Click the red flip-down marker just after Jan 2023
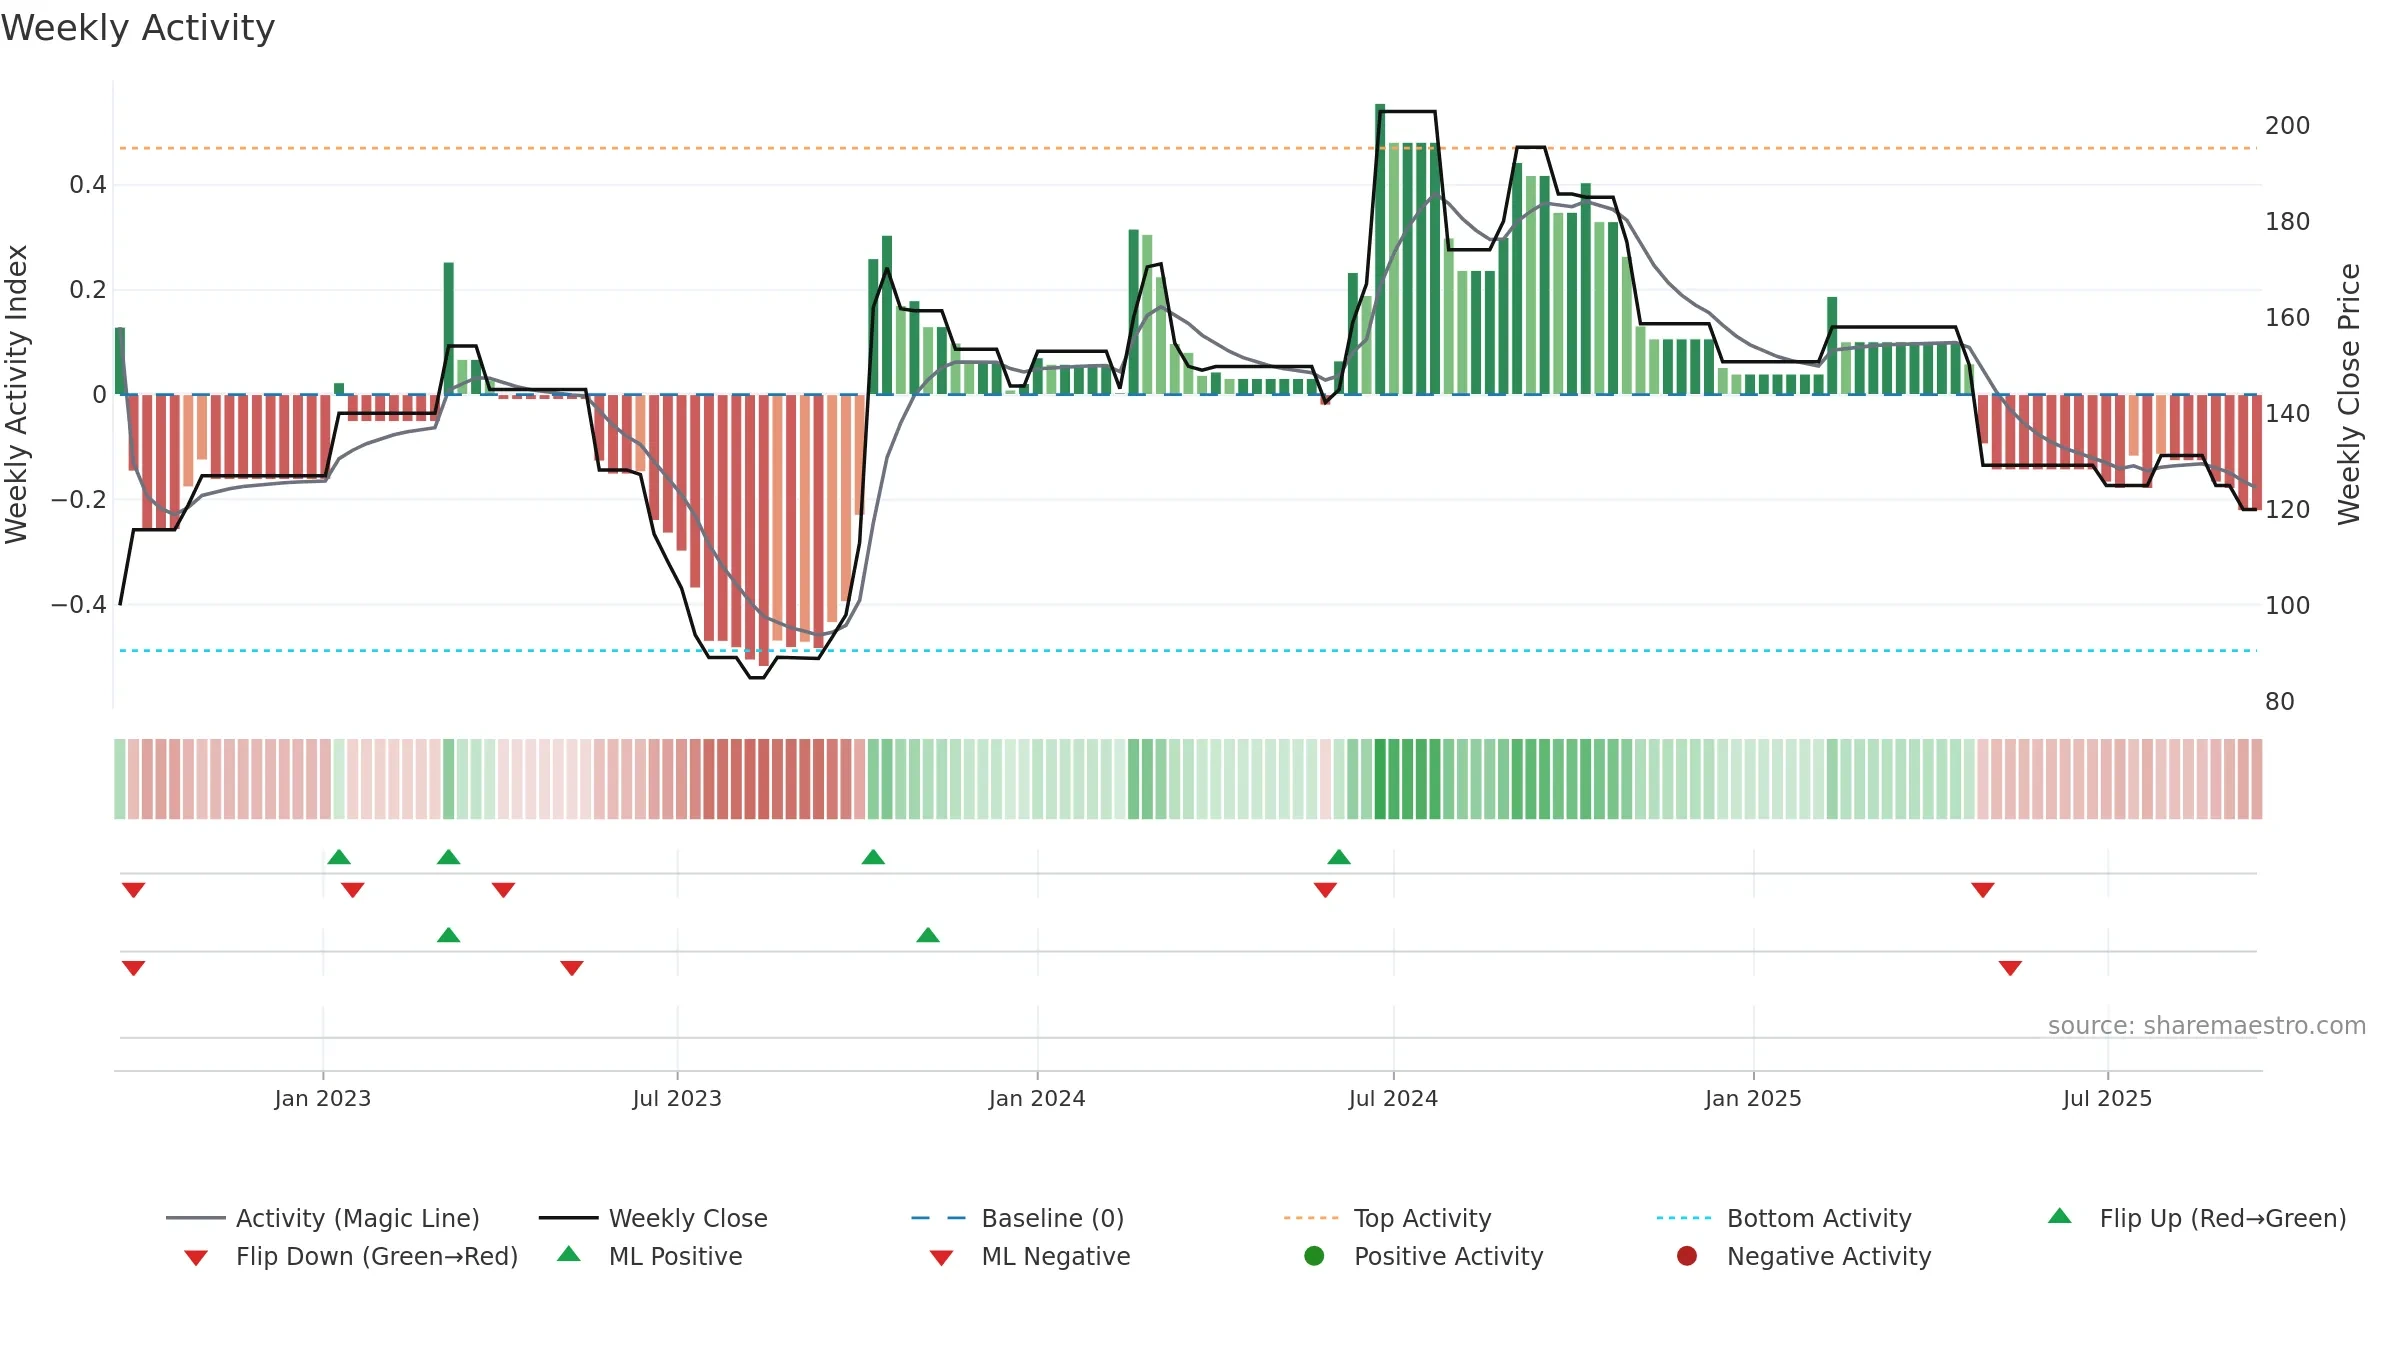This screenshot has width=2400, height=1350. point(352,890)
